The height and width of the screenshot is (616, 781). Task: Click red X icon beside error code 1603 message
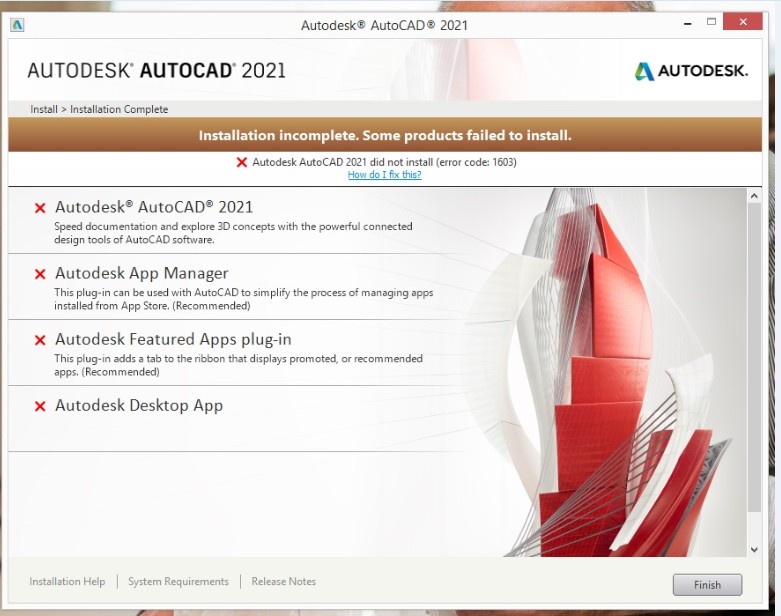coord(242,162)
